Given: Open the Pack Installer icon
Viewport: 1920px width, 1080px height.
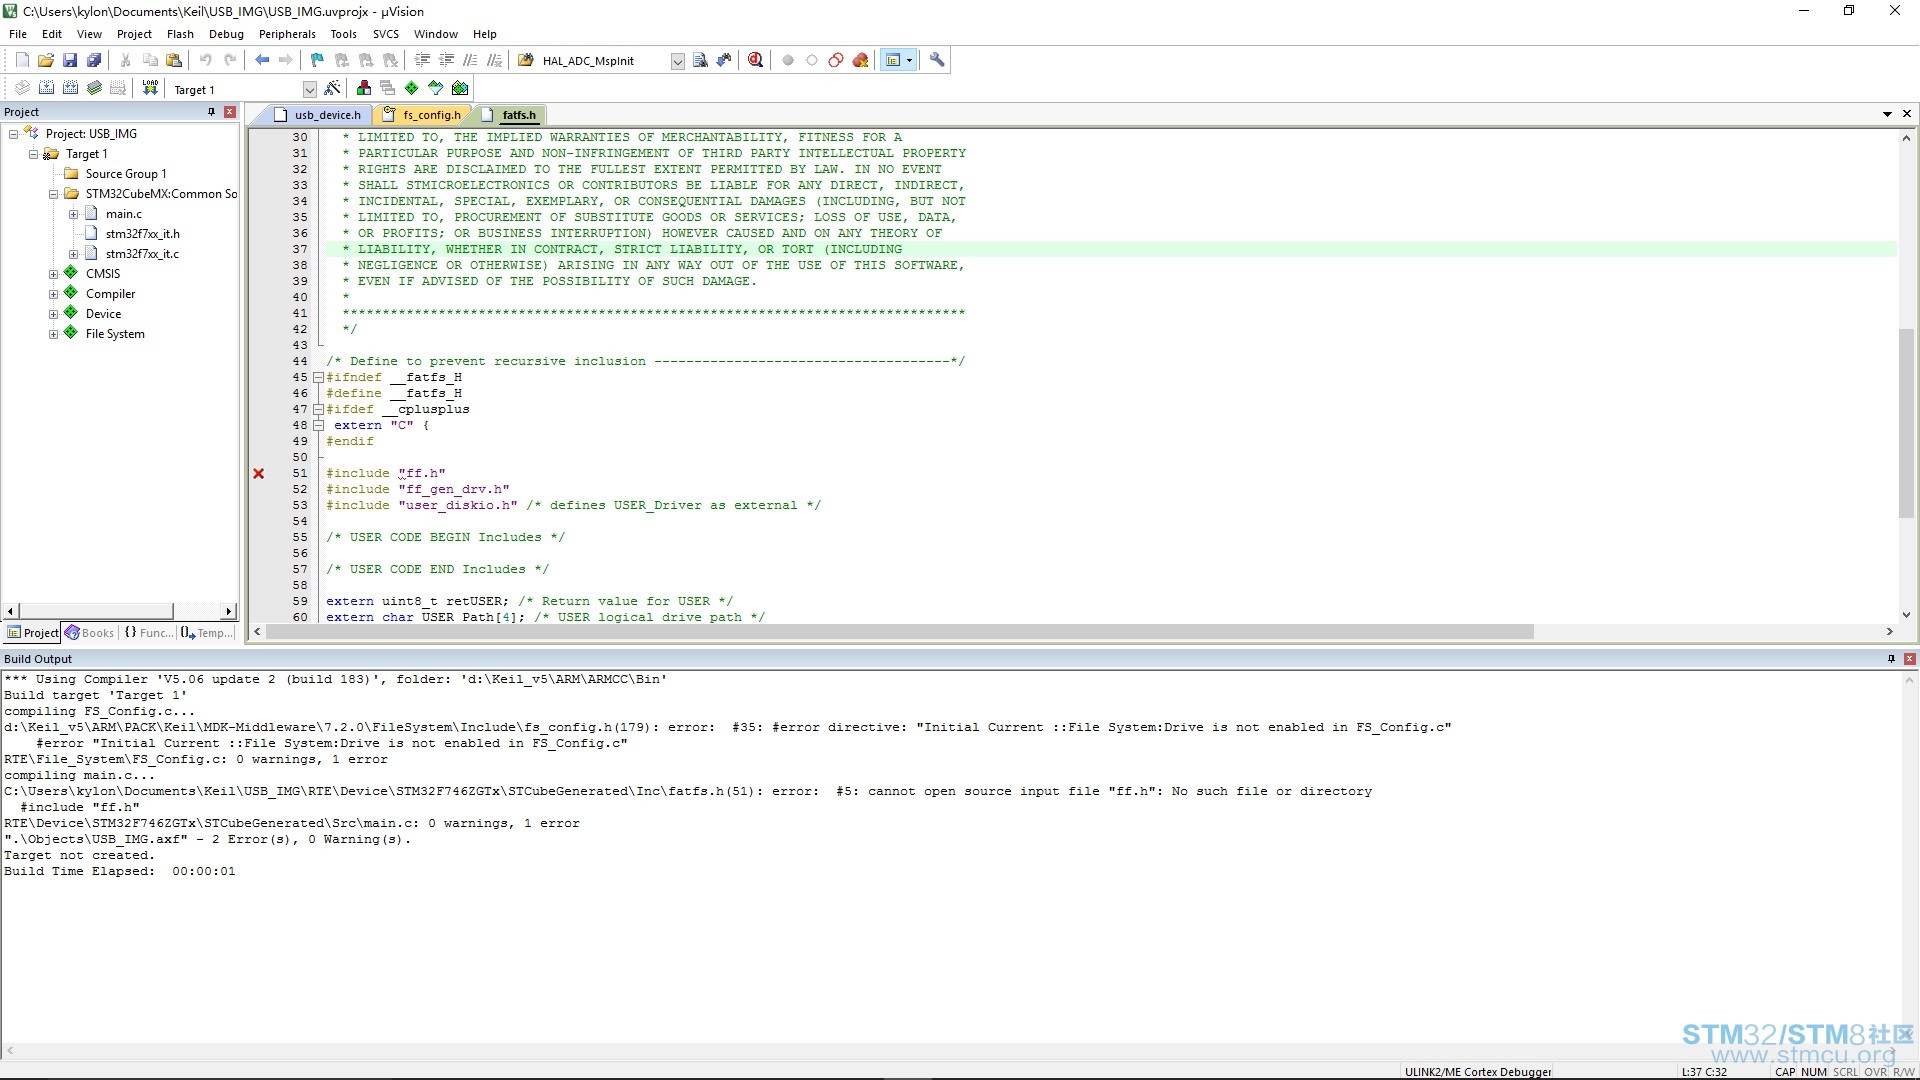Looking at the screenshot, I should pos(460,88).
